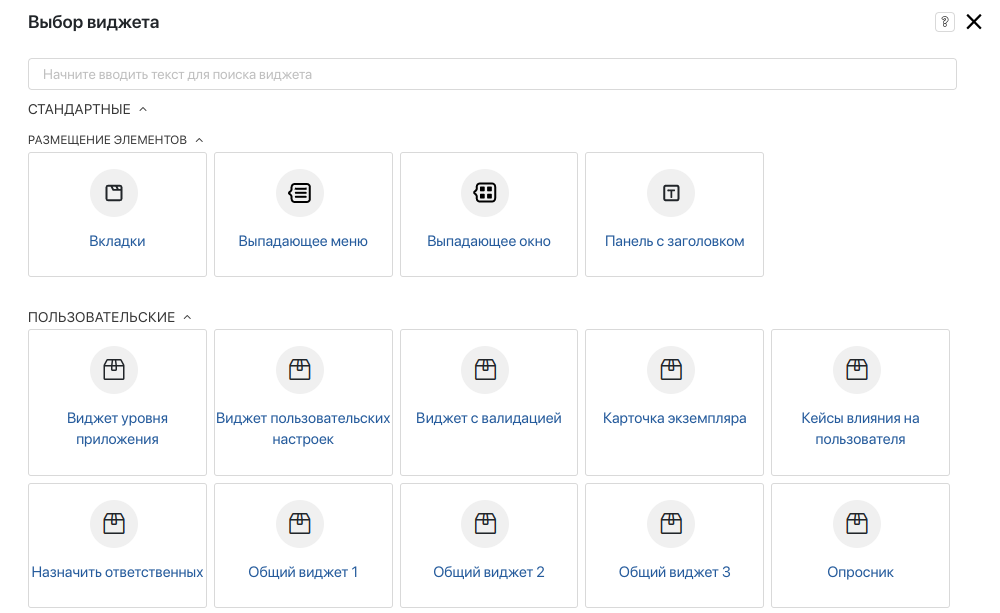The height and width of the screenshot is (613, 1000).
Task: Click the Общий виджет 3 label
Action: (x=674, y=572)
